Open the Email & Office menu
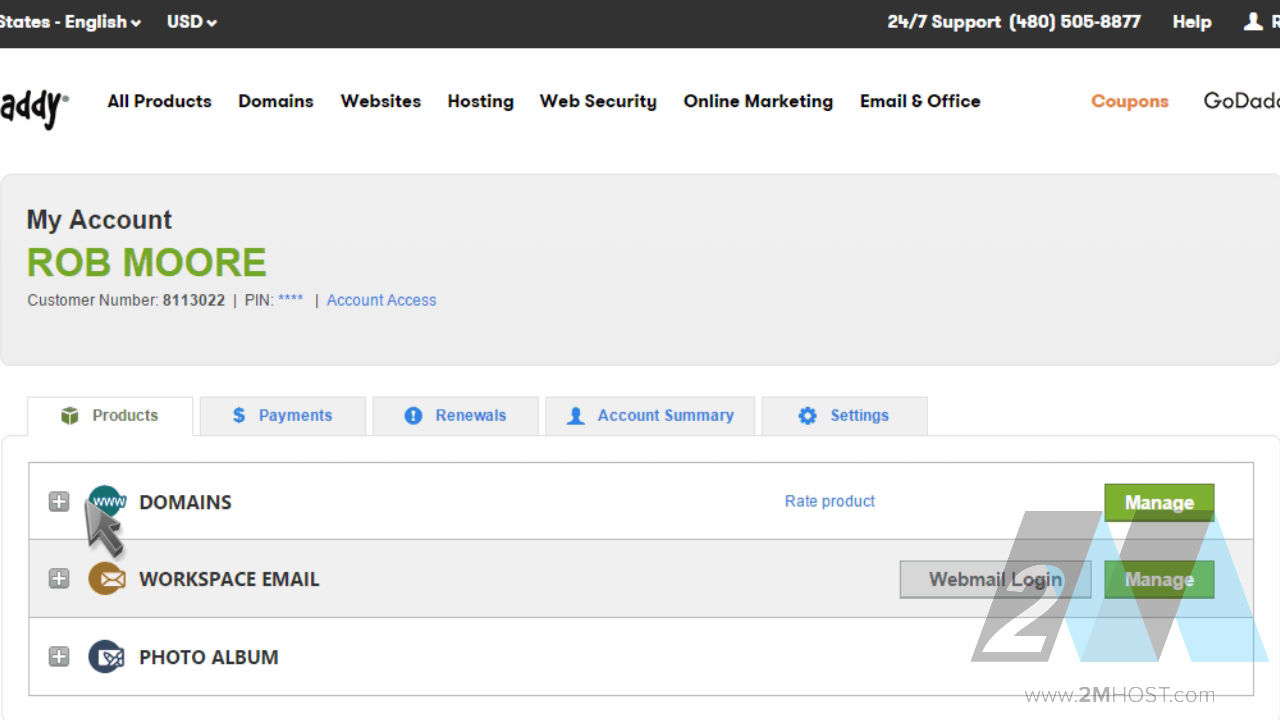The width and height of the screenshot is (1280, 720). coord(920,101)
